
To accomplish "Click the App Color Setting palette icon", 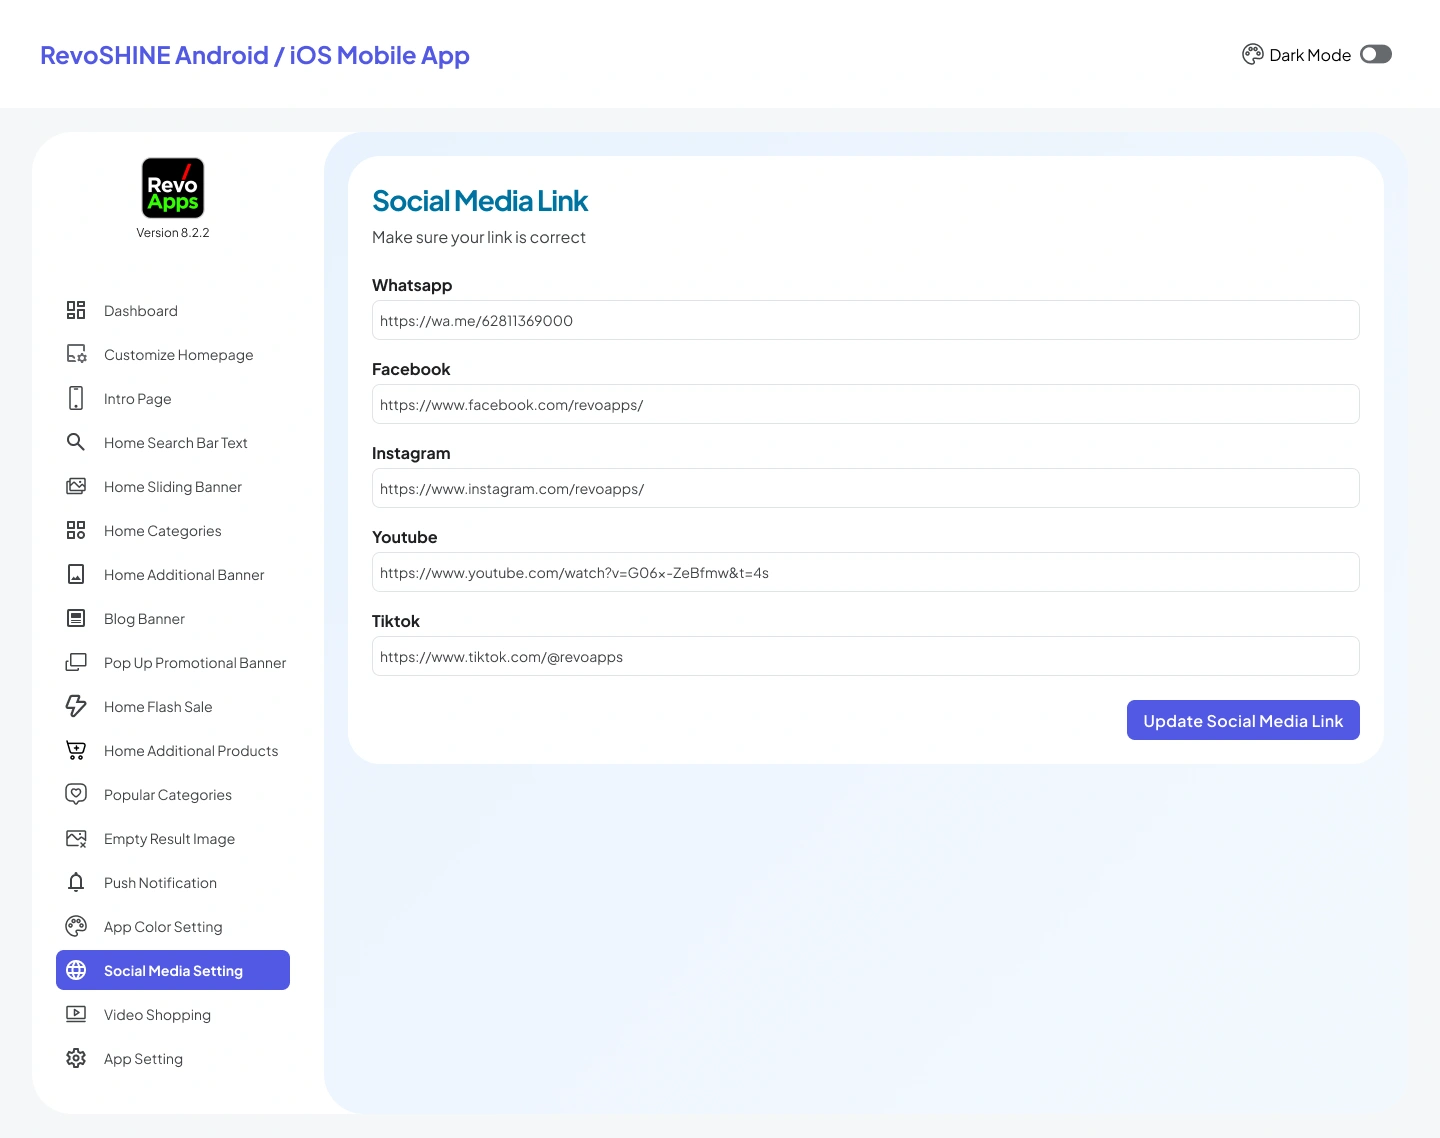I will point(76,926).
